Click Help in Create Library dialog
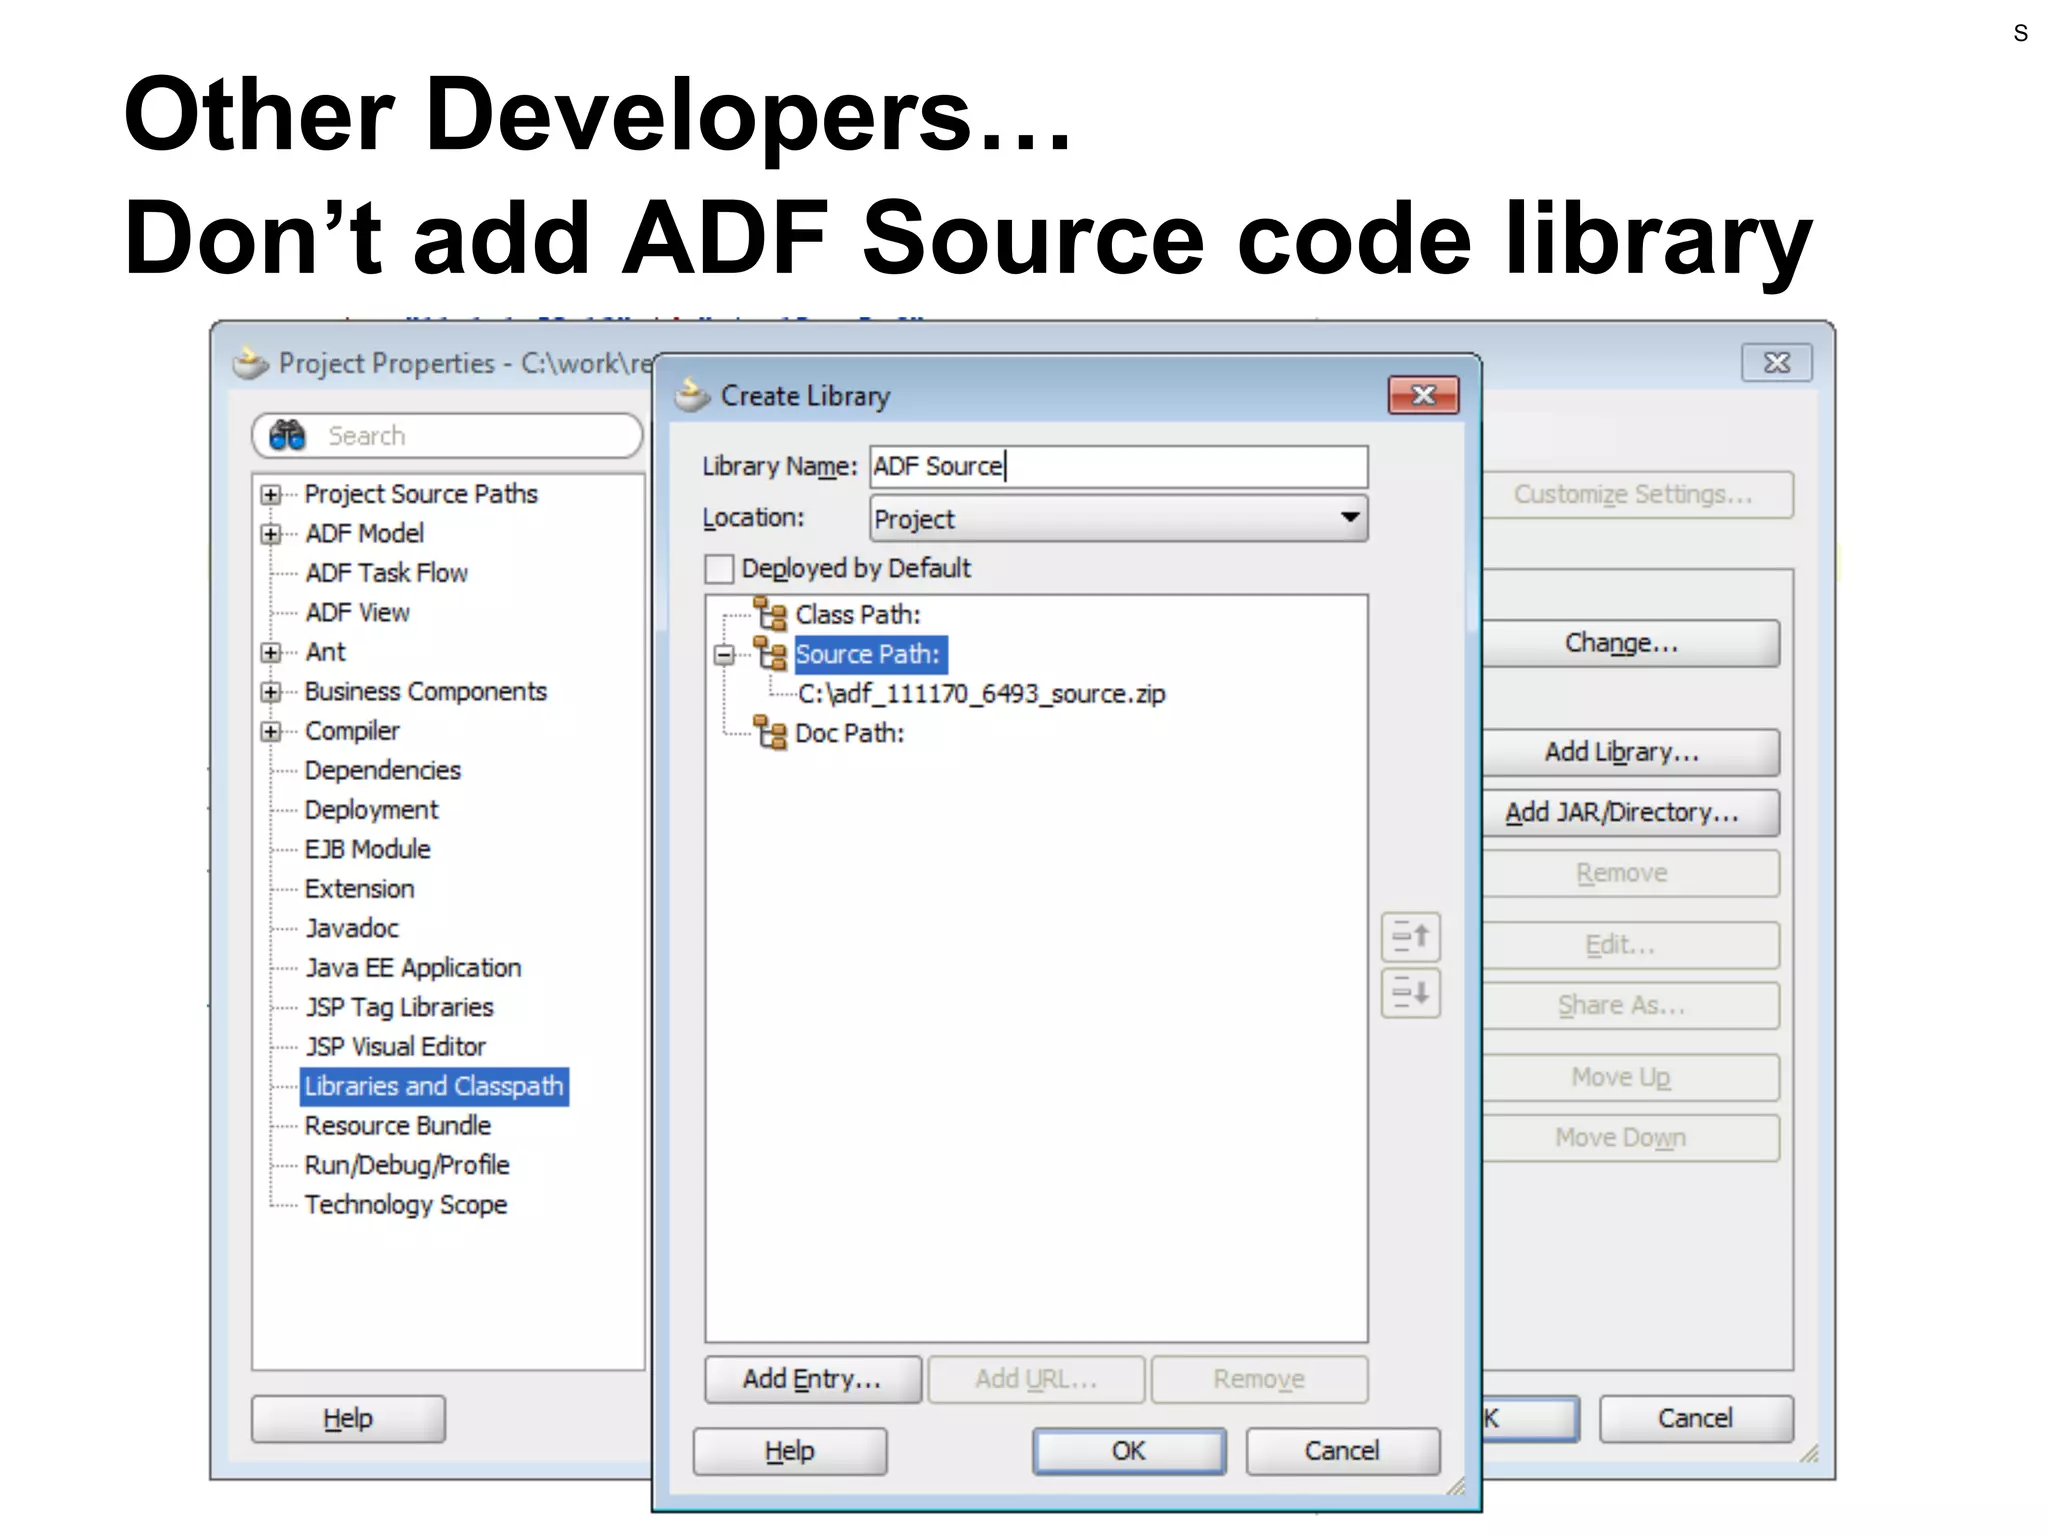 pyautogui.click(x=790, y=1451)
